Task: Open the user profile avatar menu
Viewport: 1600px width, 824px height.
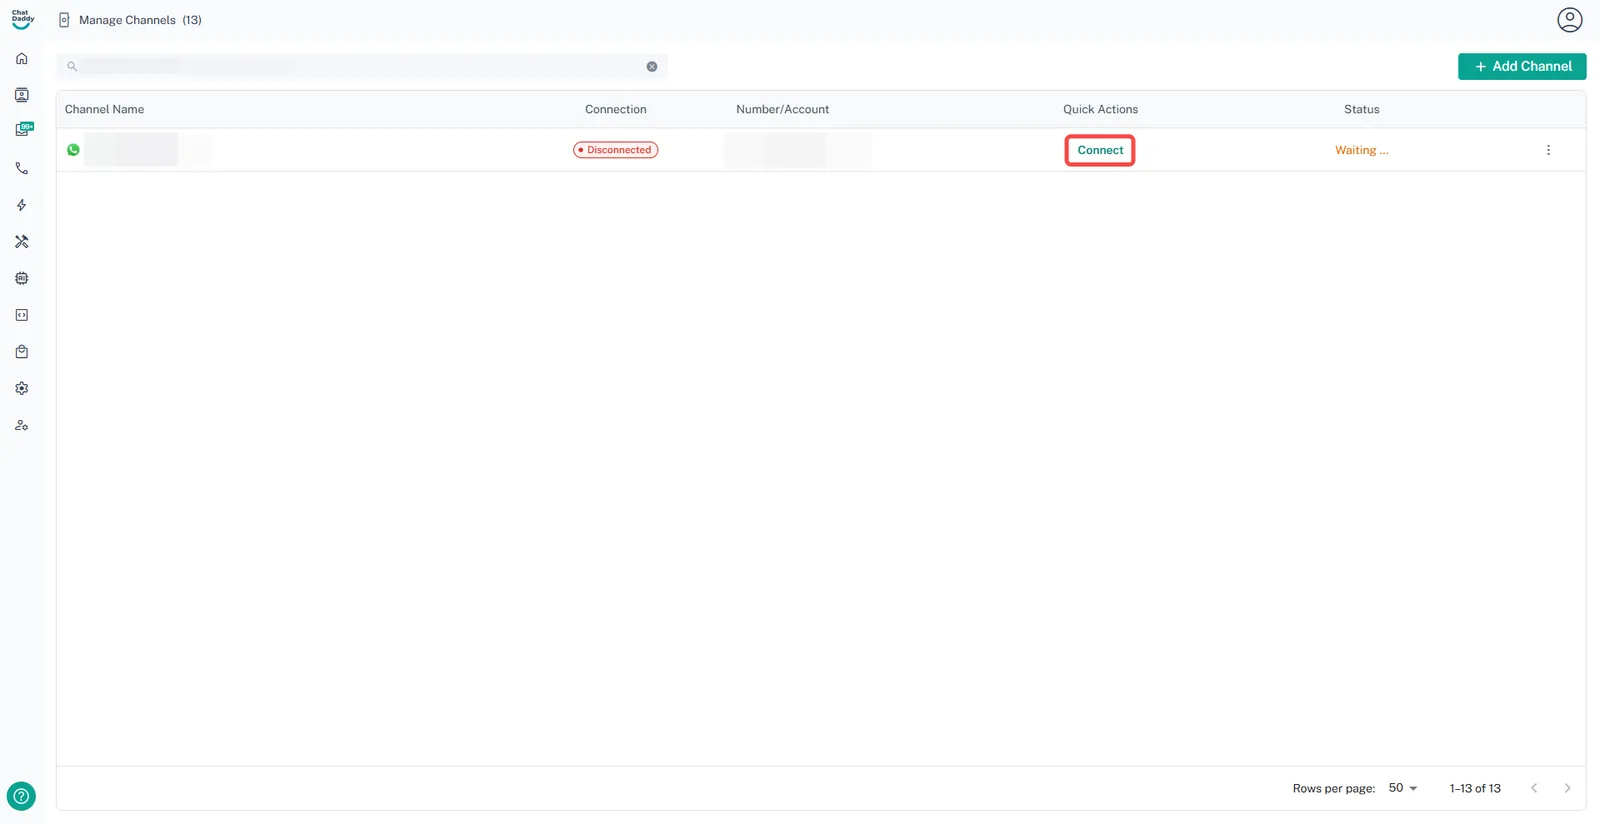Action: (x=1569, y=20)
